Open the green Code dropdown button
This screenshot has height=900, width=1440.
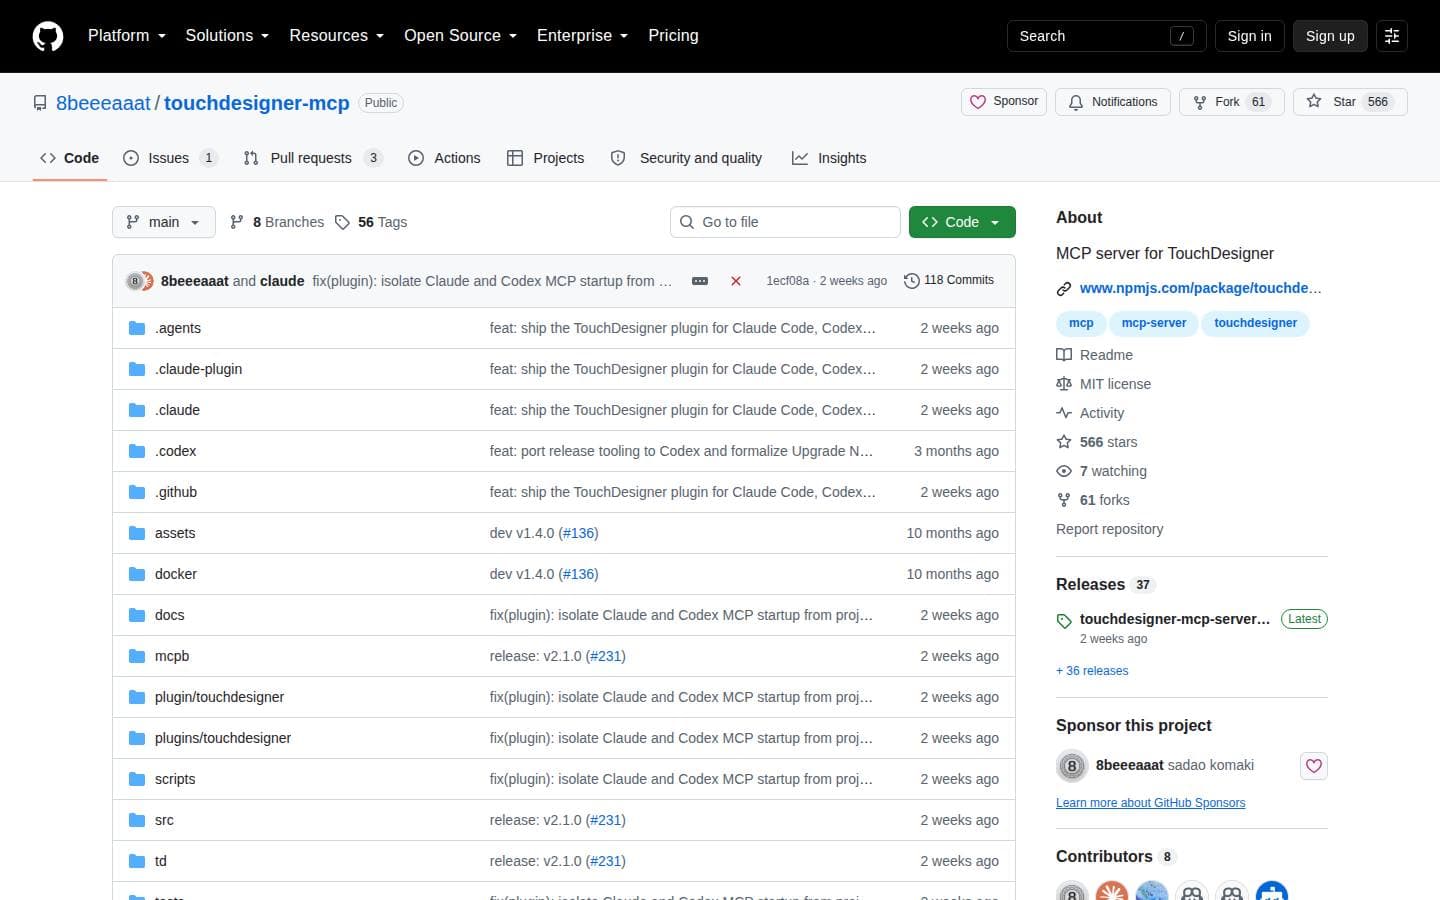click(x=962, y=222)
